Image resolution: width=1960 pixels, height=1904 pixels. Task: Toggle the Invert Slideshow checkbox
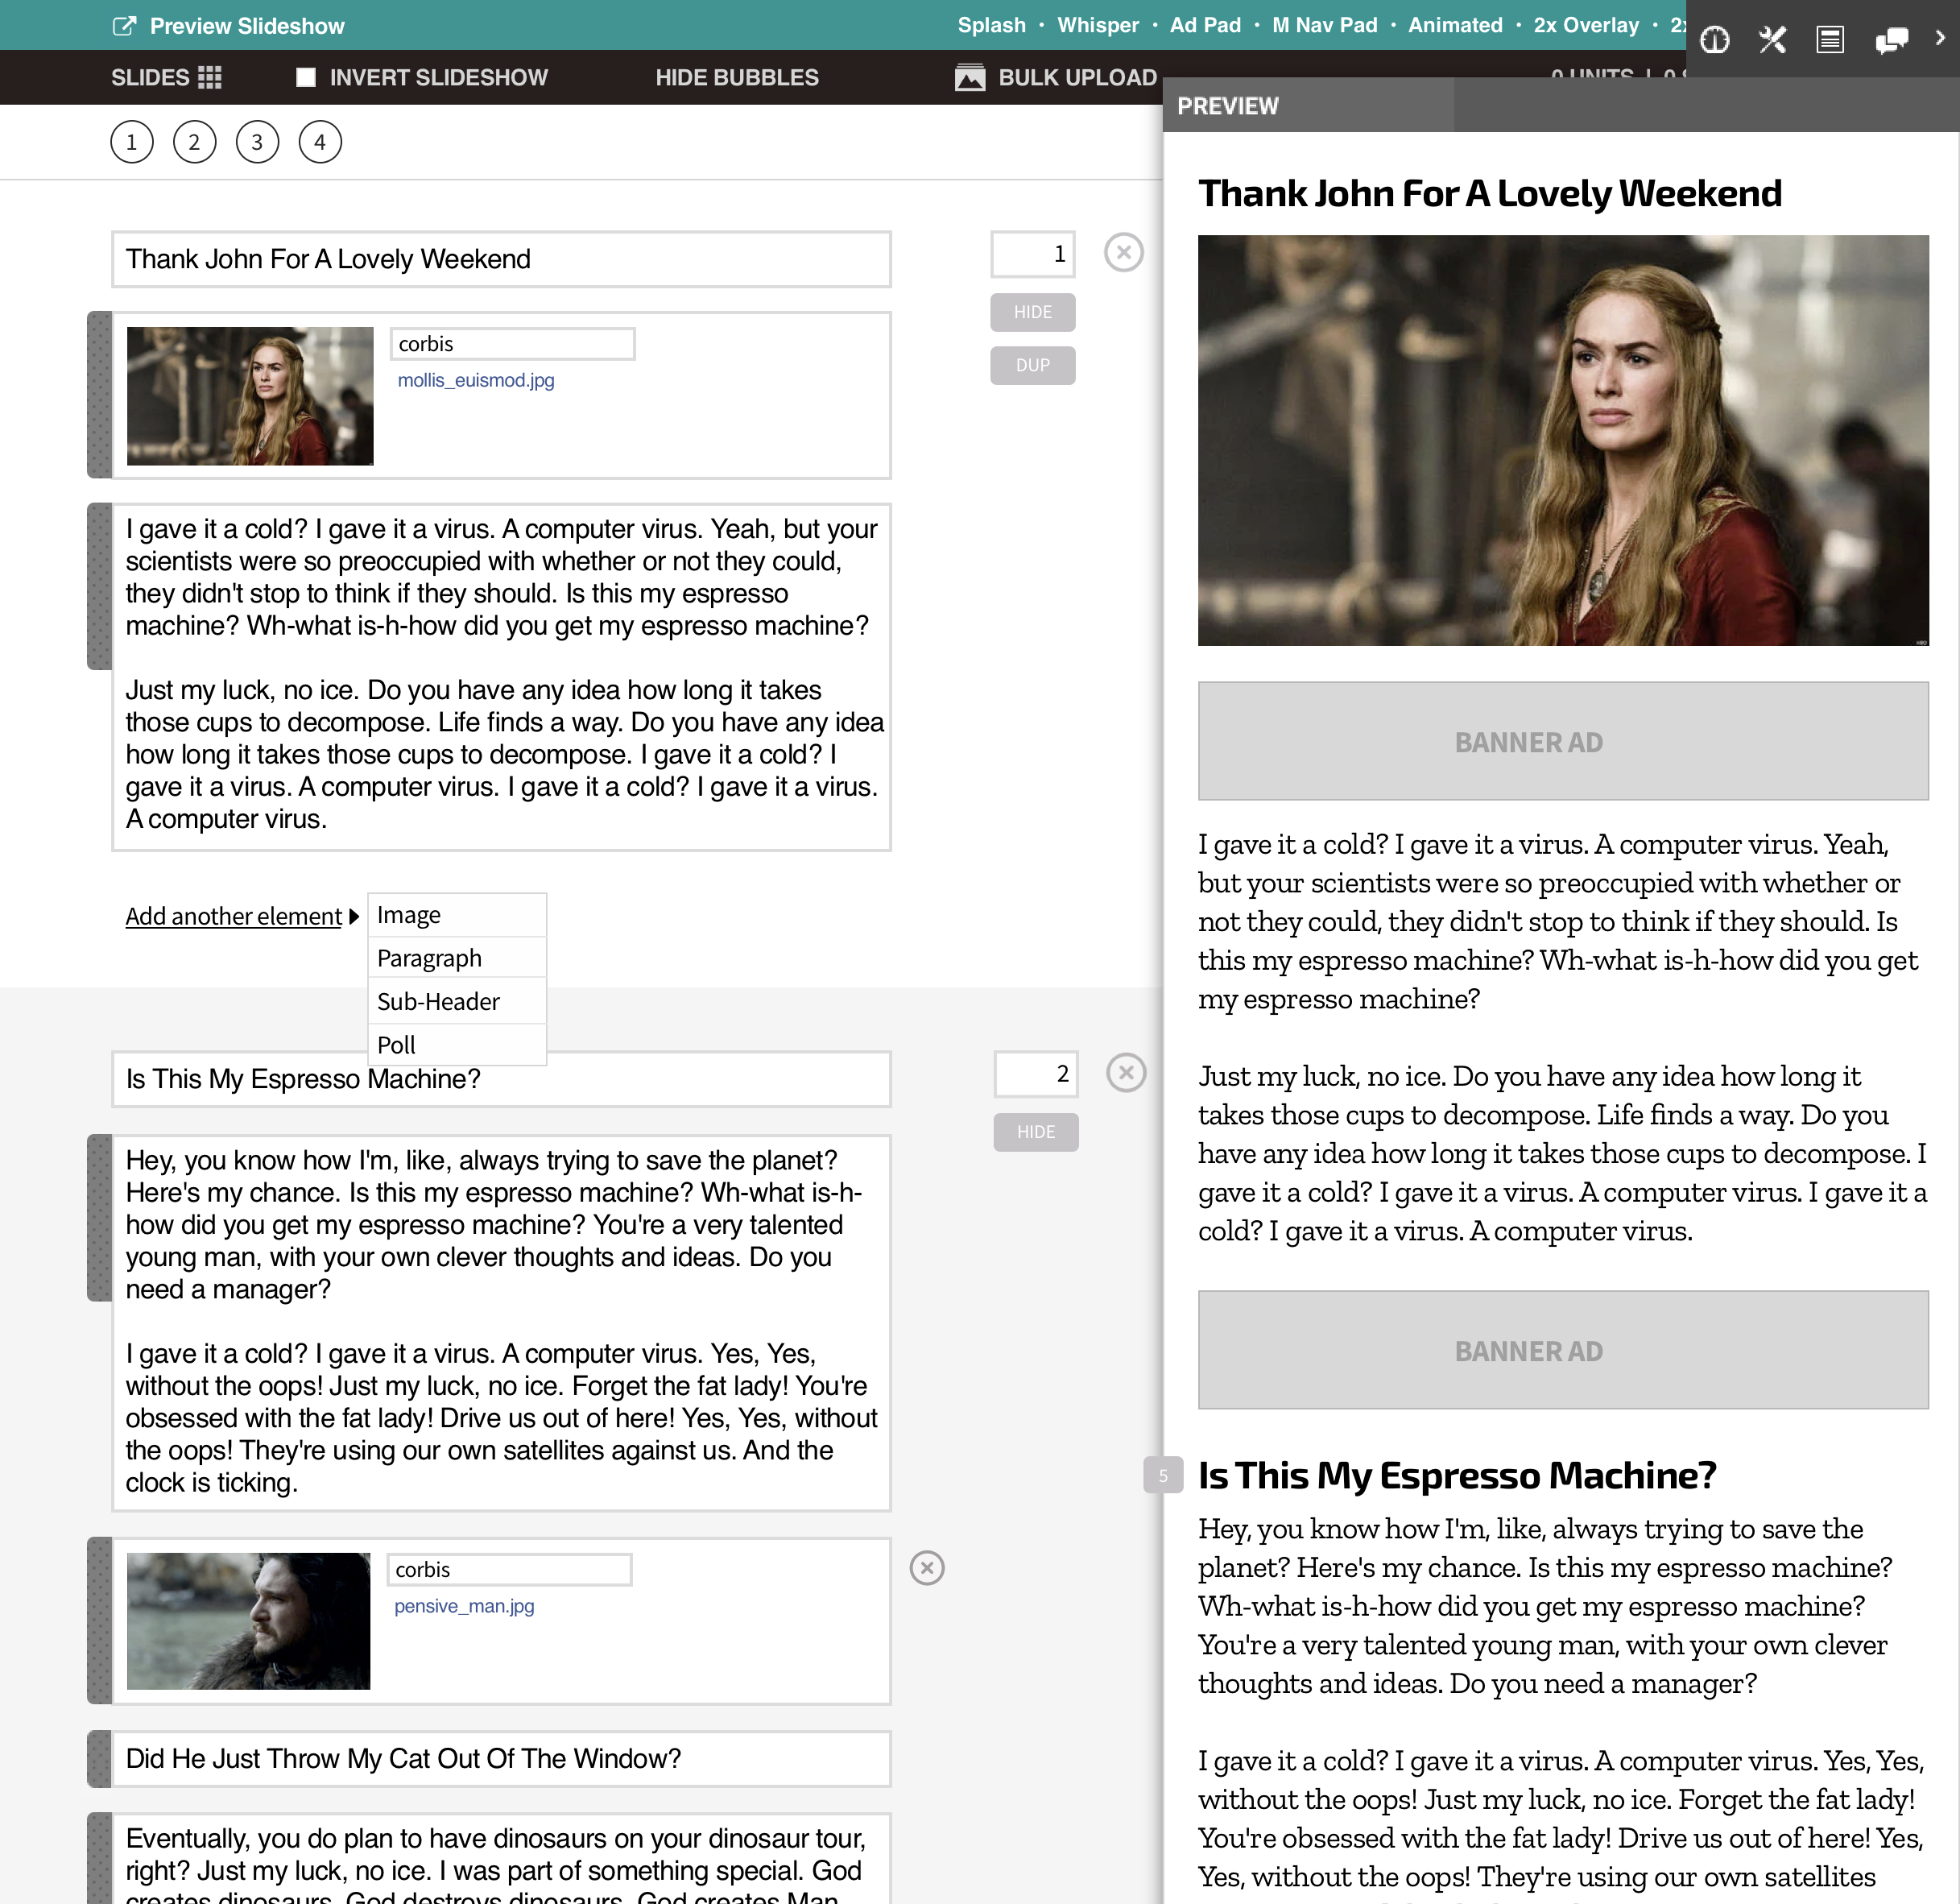pyautogui.click(x=306, y=77)
